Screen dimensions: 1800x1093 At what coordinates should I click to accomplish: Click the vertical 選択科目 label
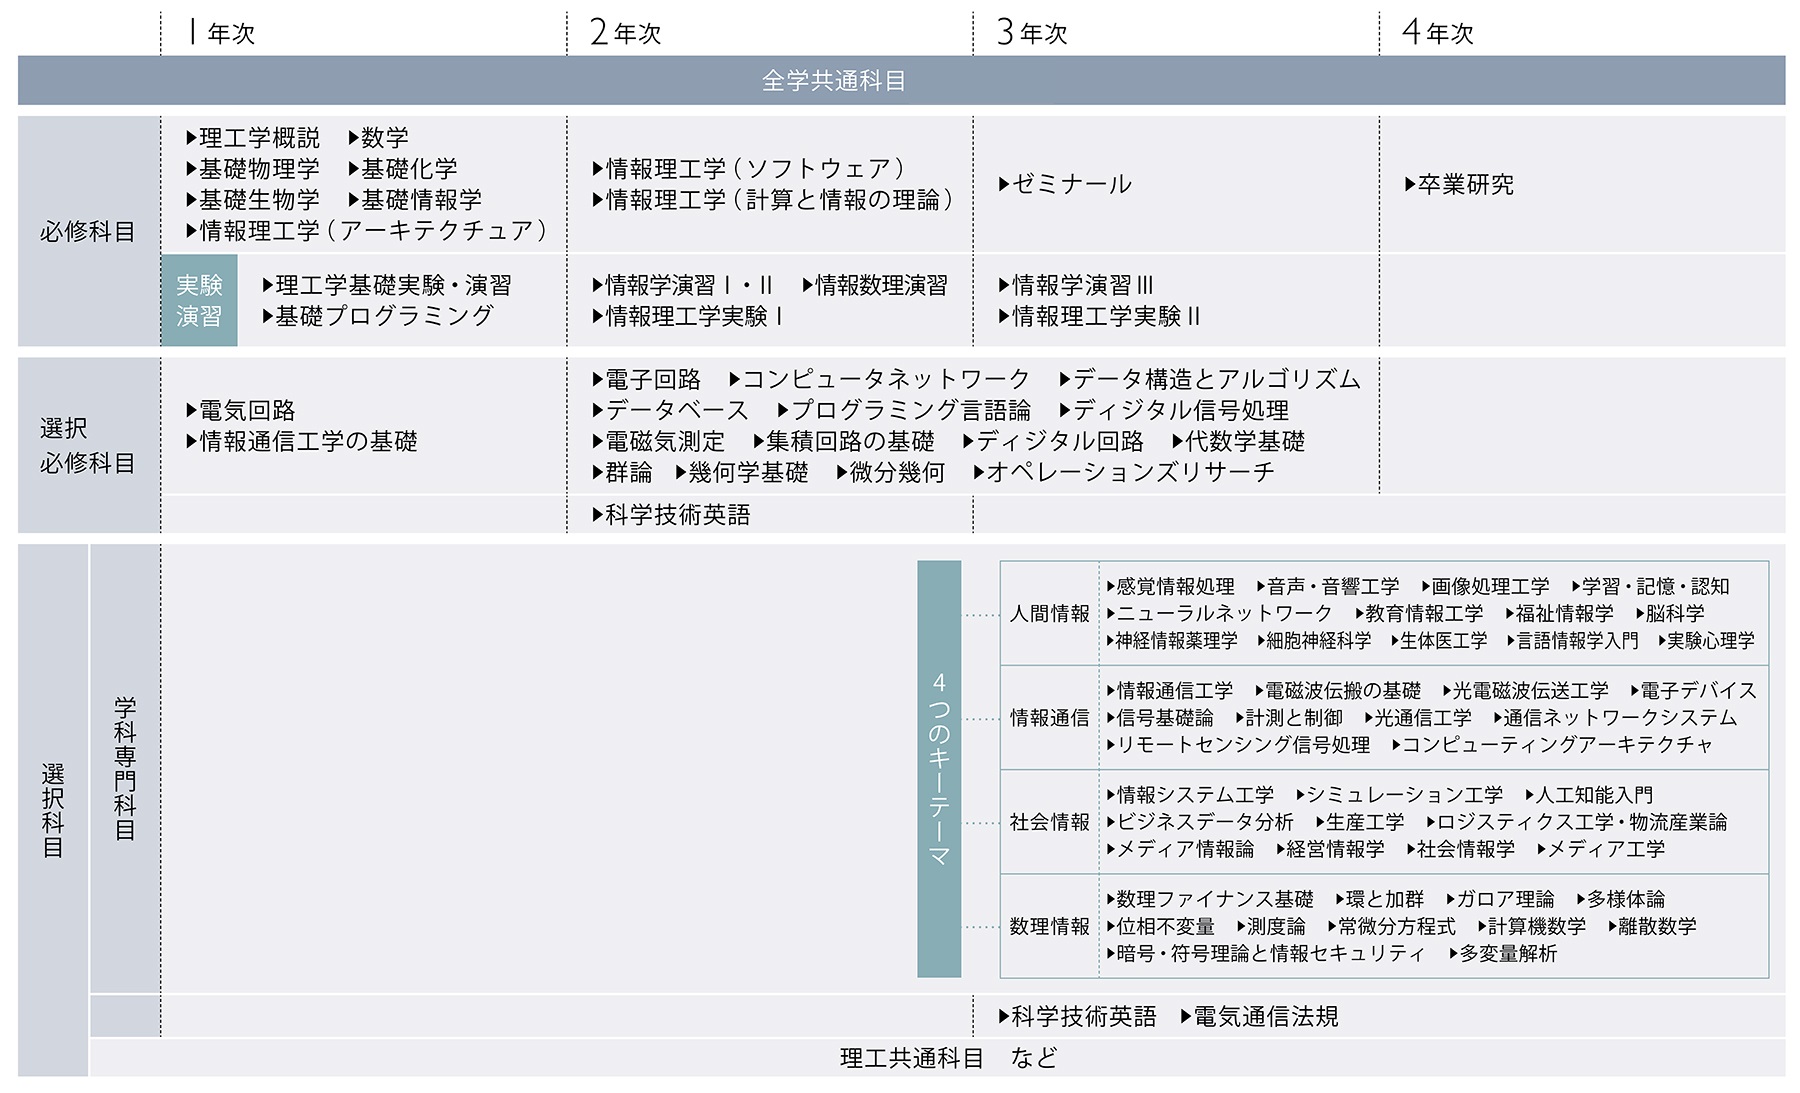53,810
